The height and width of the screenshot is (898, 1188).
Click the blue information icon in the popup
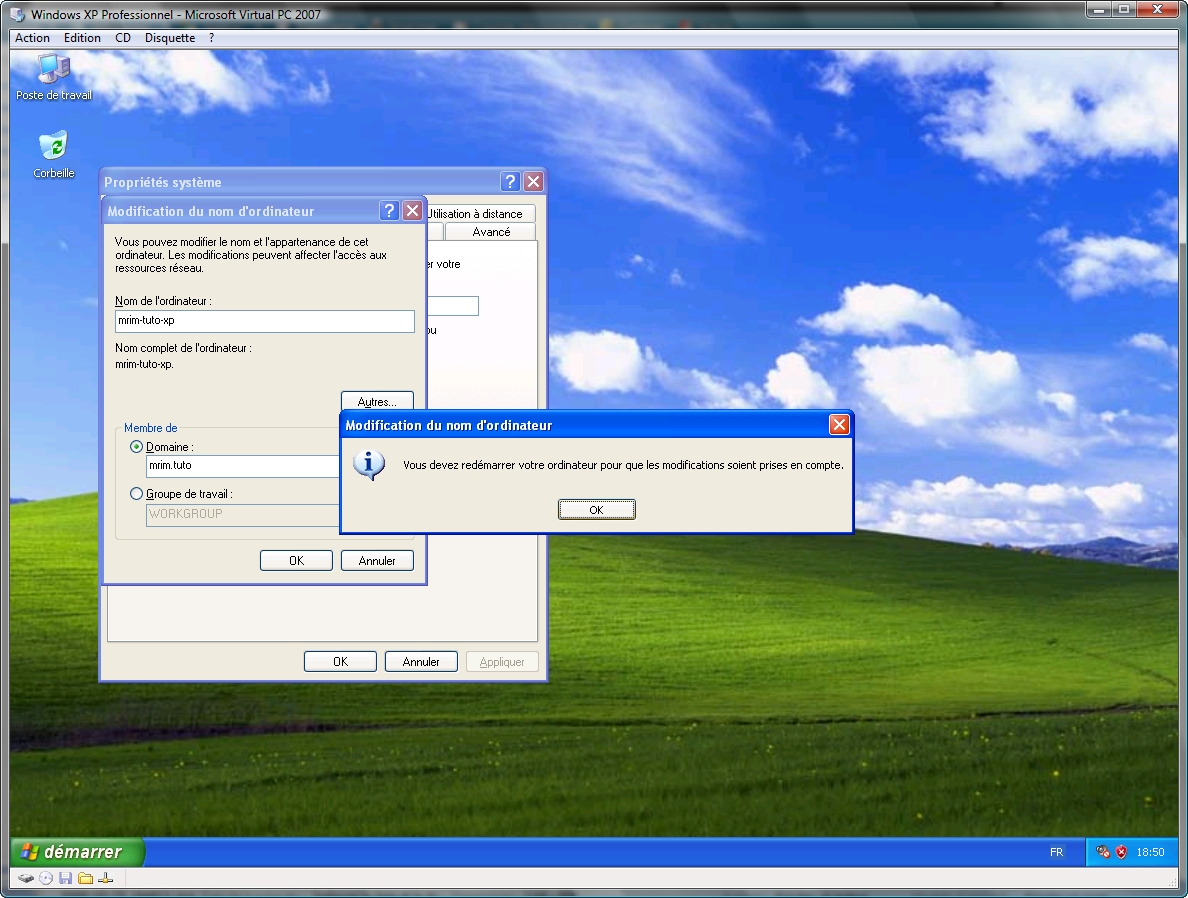pyautogui.click(x=369, y=465)
